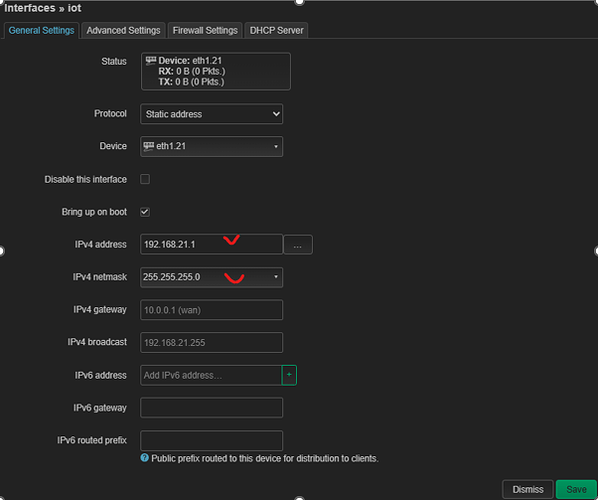The height and width of the screenshot is (500, 598).
Task: Click the eth1.21 device icon in Device selector
Action: pyautogui.click(x=148, y=146)
